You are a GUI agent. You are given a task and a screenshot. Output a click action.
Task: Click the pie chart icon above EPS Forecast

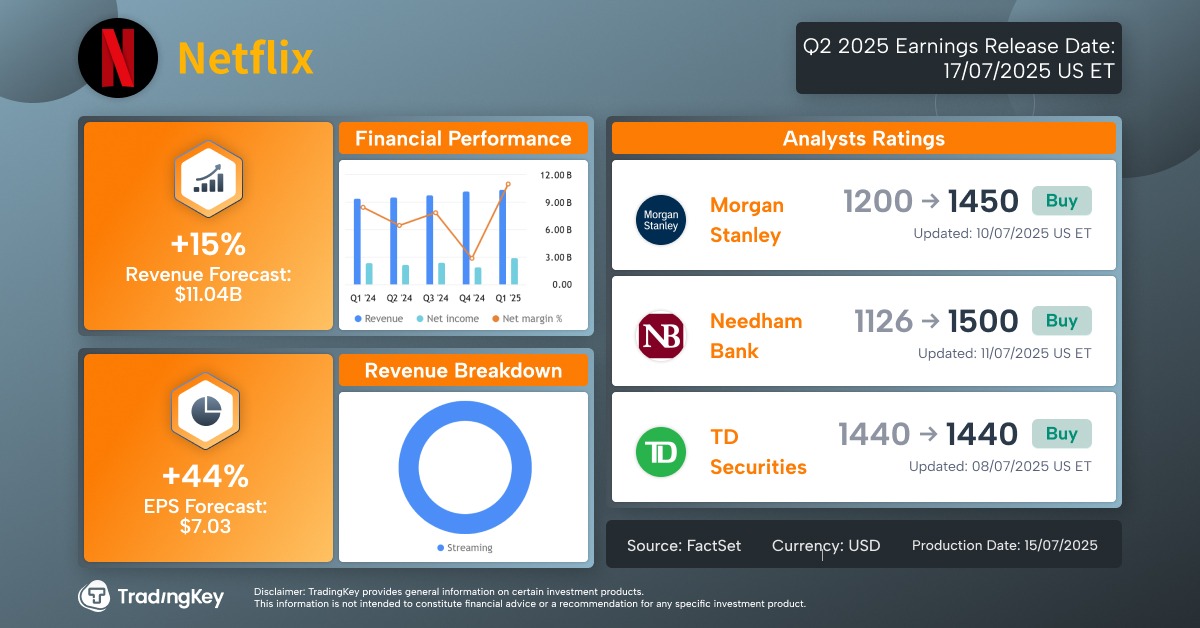[208, 410]
